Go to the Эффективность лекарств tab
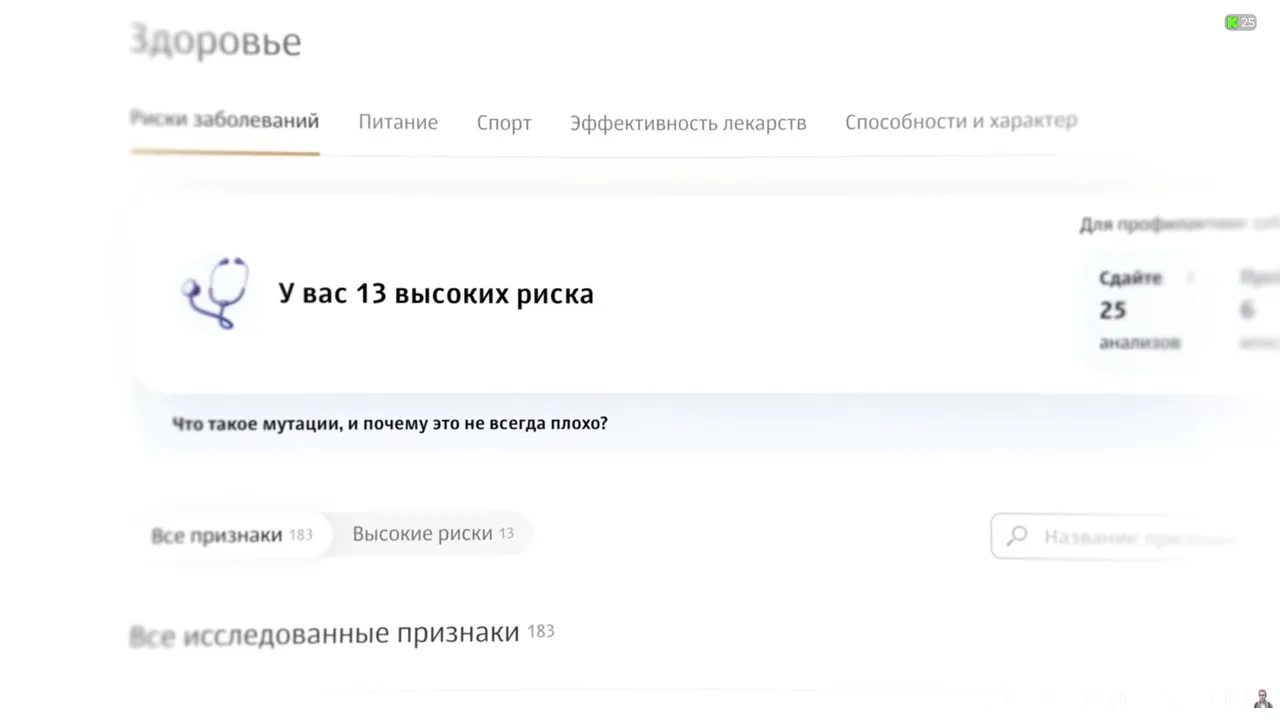This screenshot has width=1280, height=720. (688, 123)
